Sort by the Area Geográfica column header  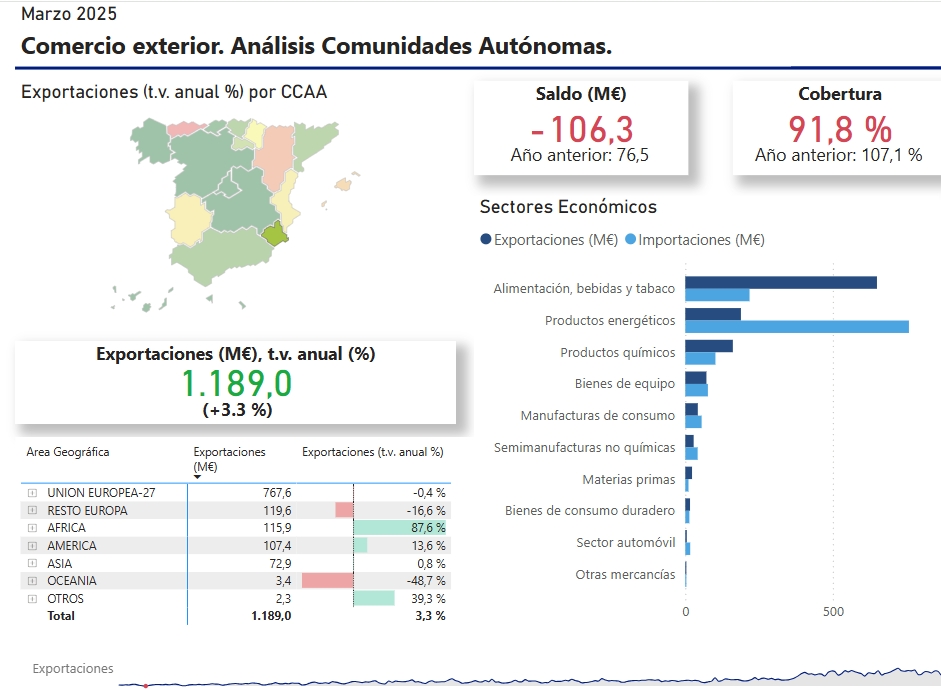tap(68, 452)
